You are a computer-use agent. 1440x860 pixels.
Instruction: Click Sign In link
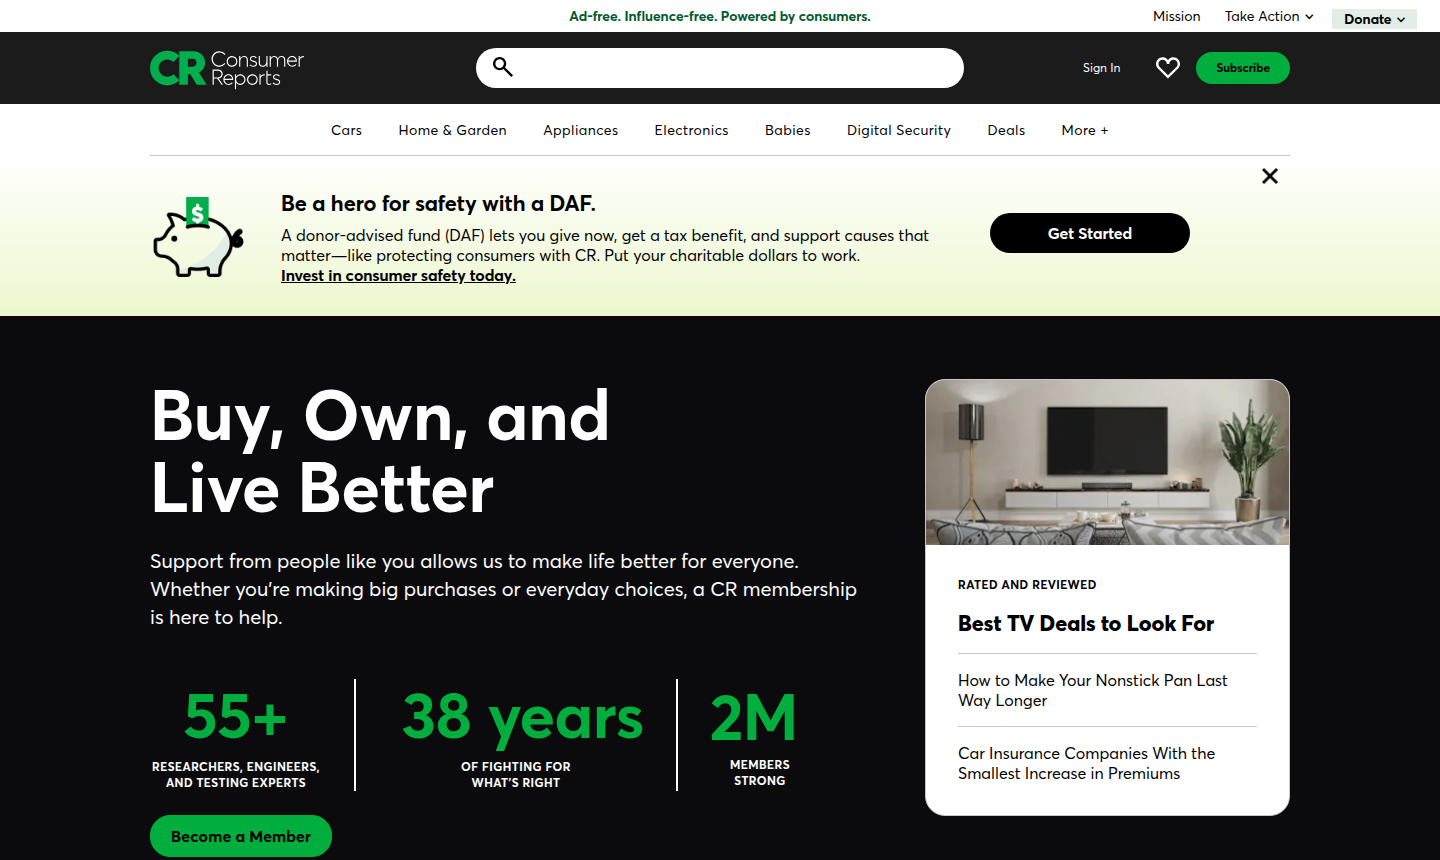(x=1101, y=68)
